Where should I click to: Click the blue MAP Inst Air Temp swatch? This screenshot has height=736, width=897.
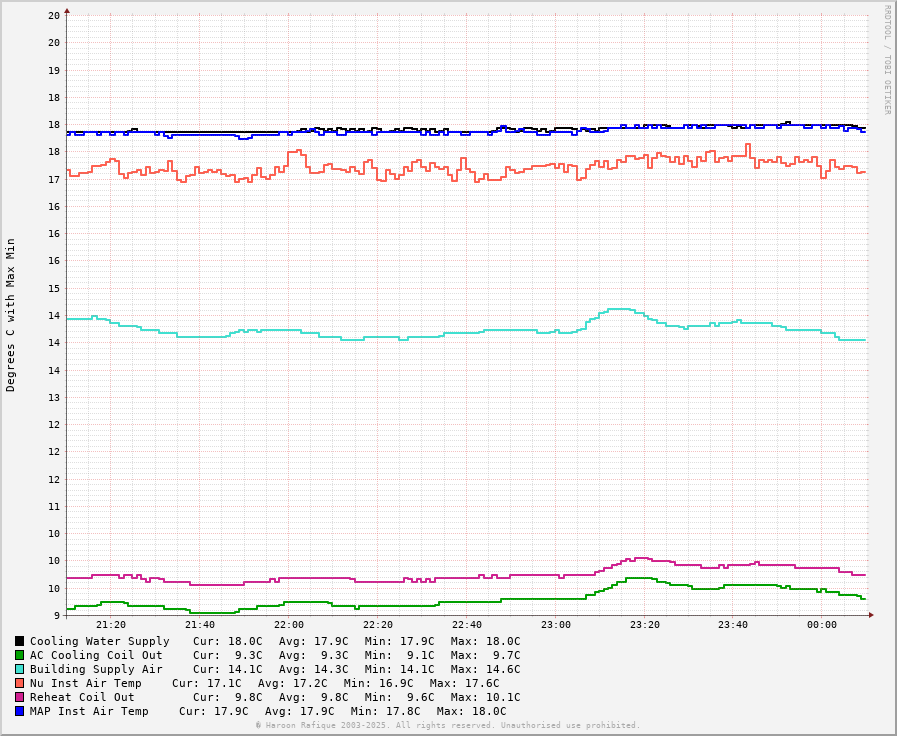(19, 711)
